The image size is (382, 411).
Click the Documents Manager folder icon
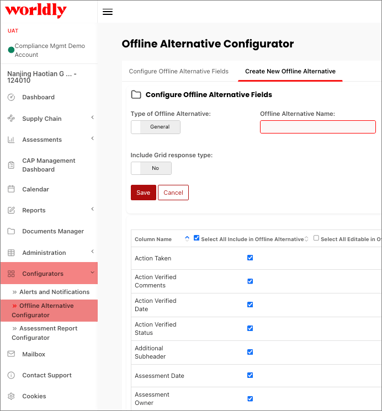11,231
